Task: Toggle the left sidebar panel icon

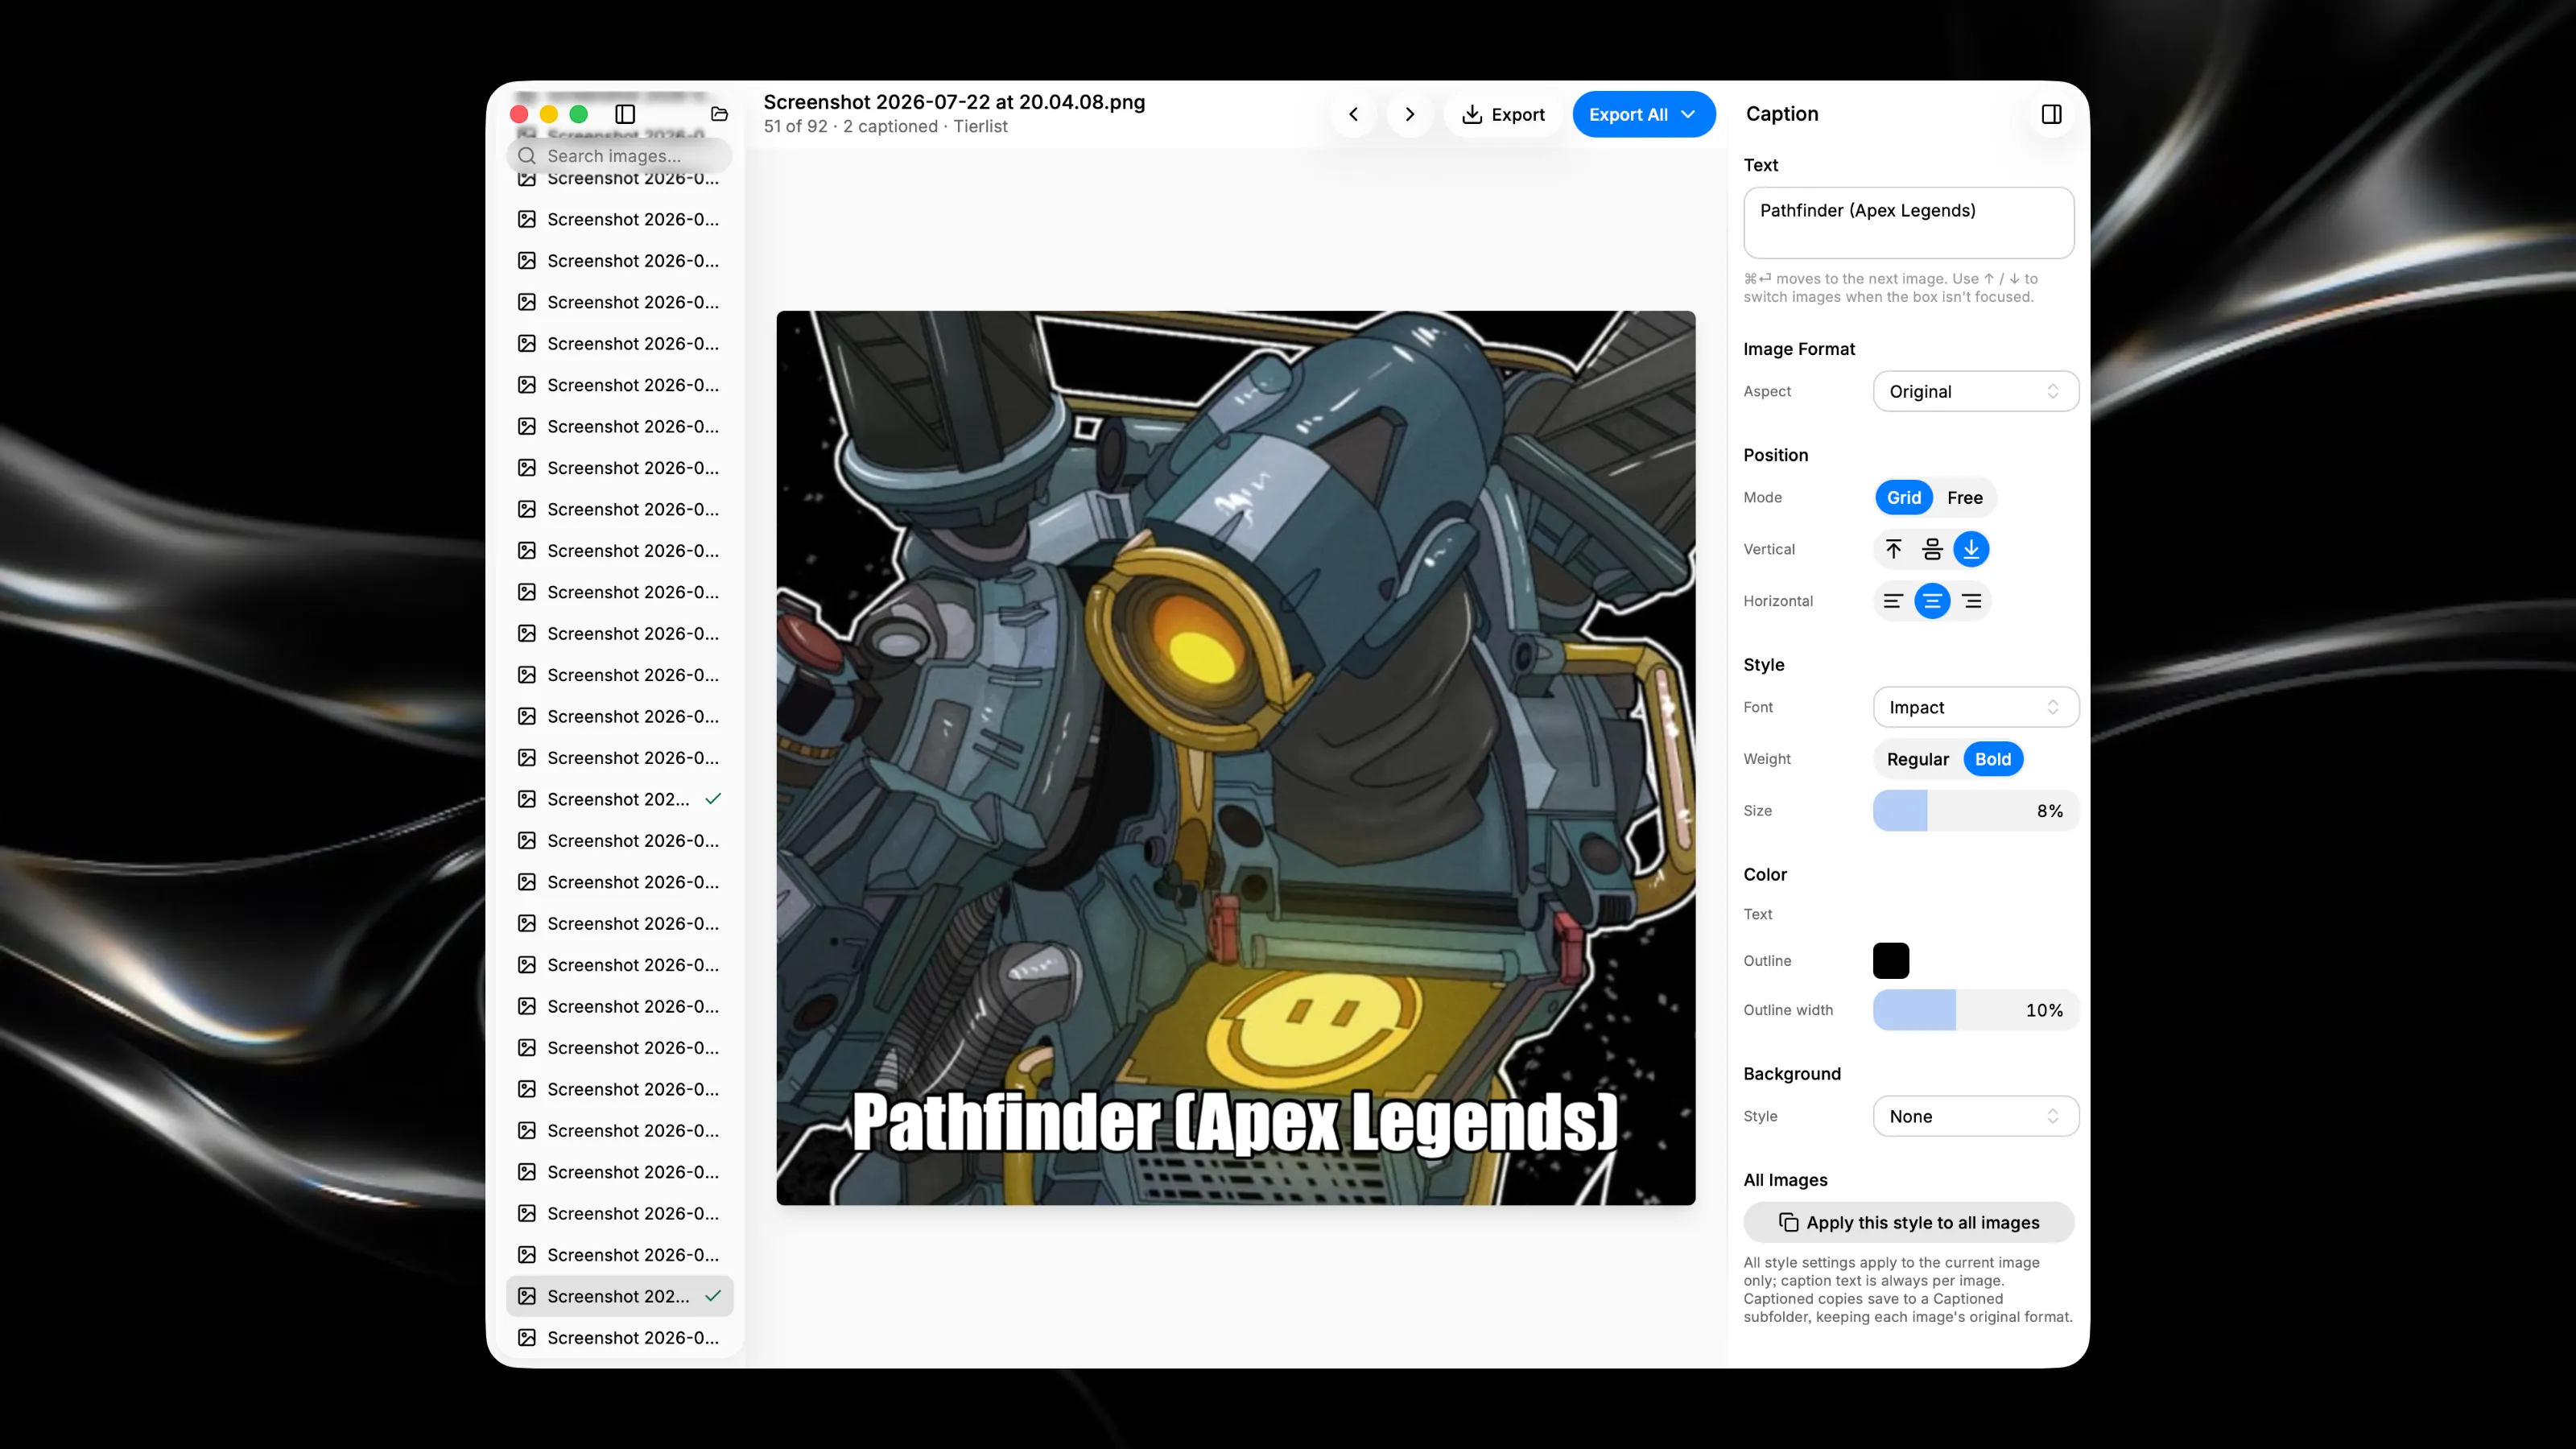Action: pos(625,114)
